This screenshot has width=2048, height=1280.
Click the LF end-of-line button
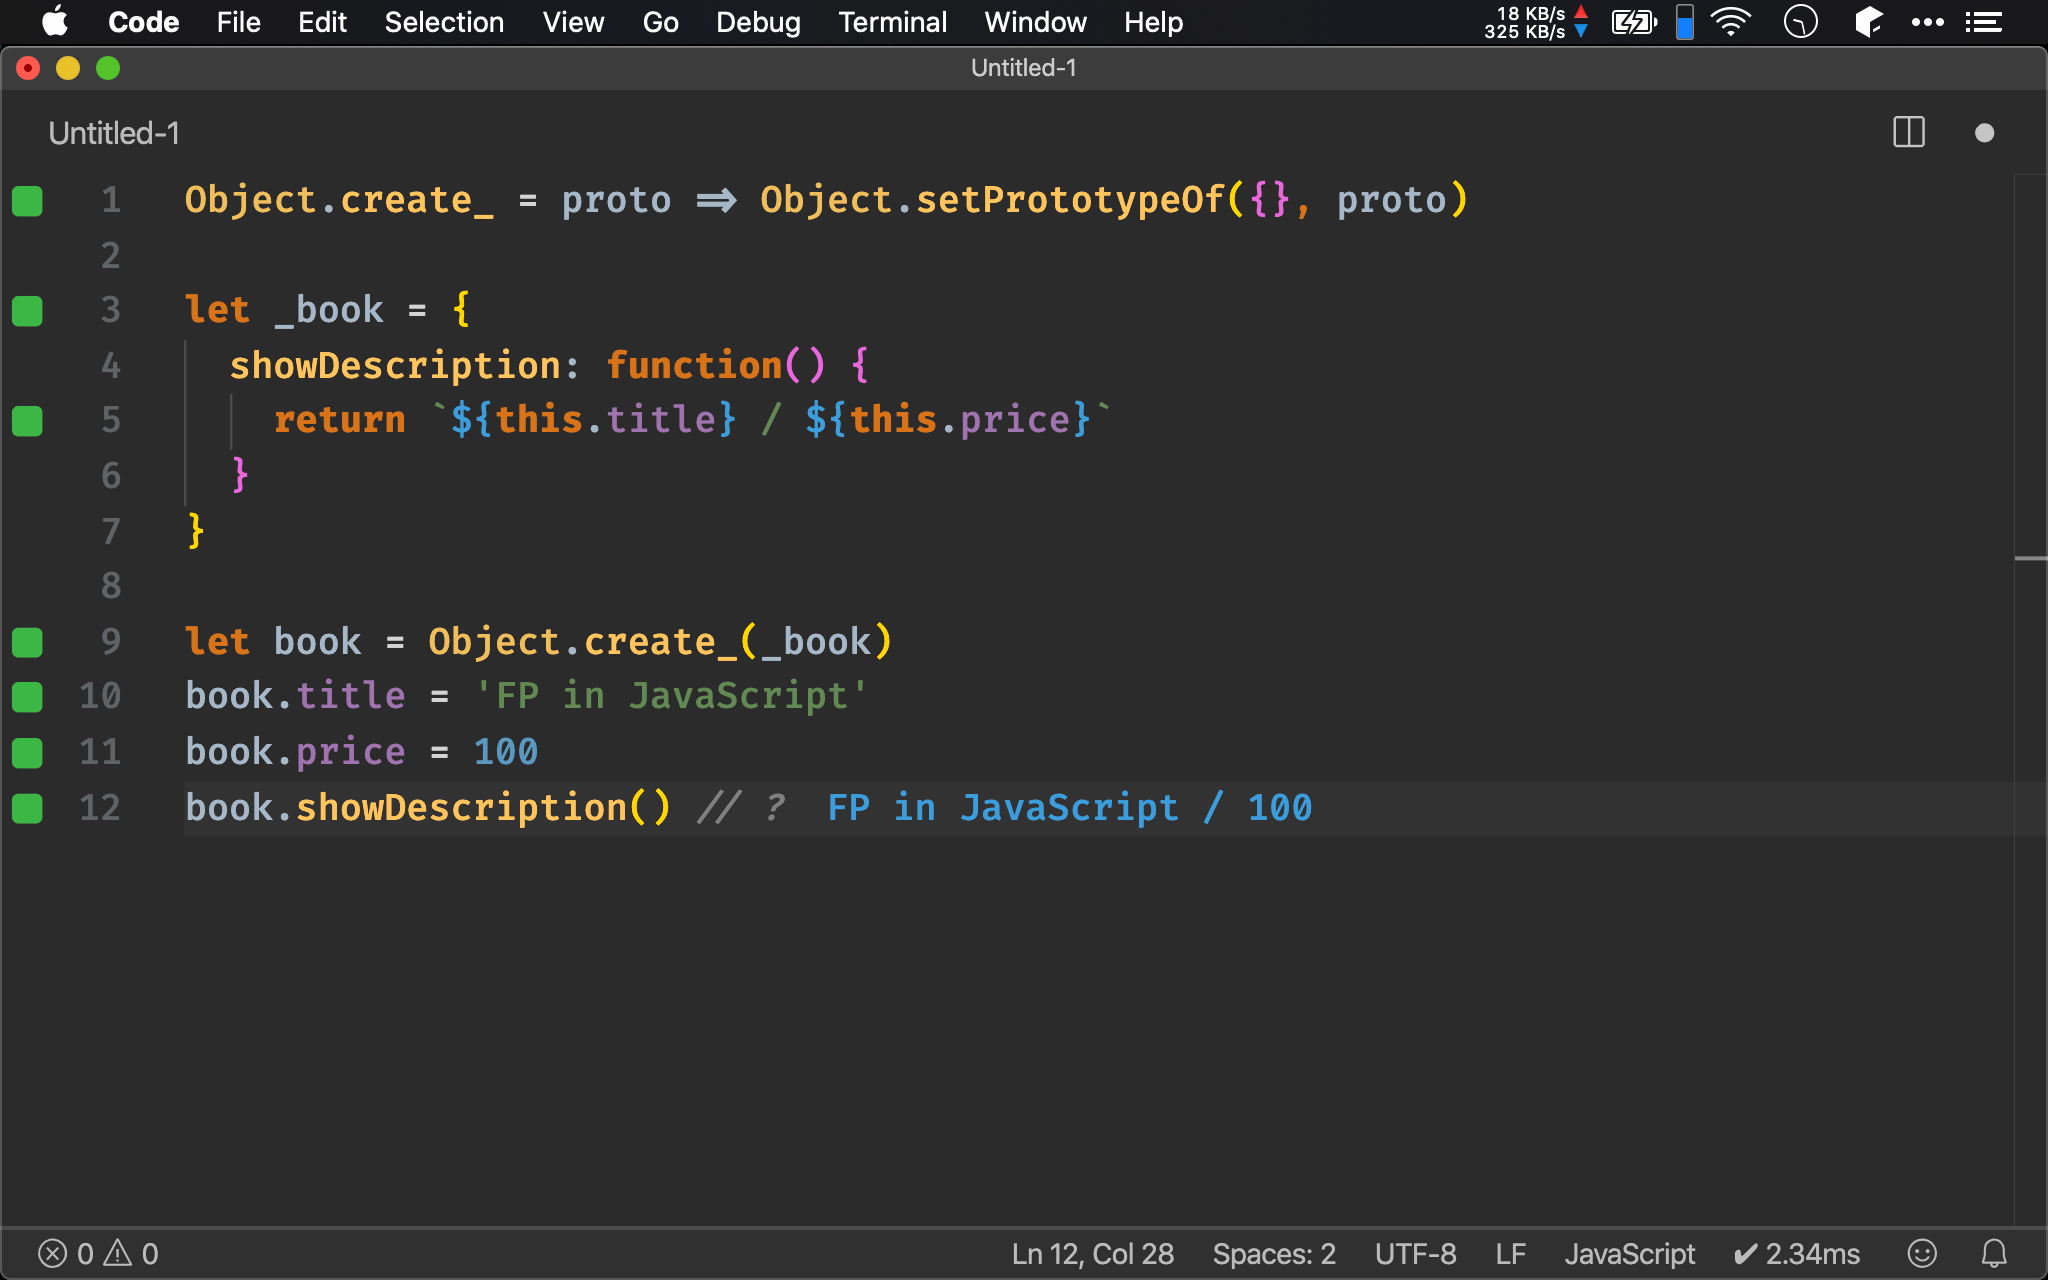point(1510,1253)
